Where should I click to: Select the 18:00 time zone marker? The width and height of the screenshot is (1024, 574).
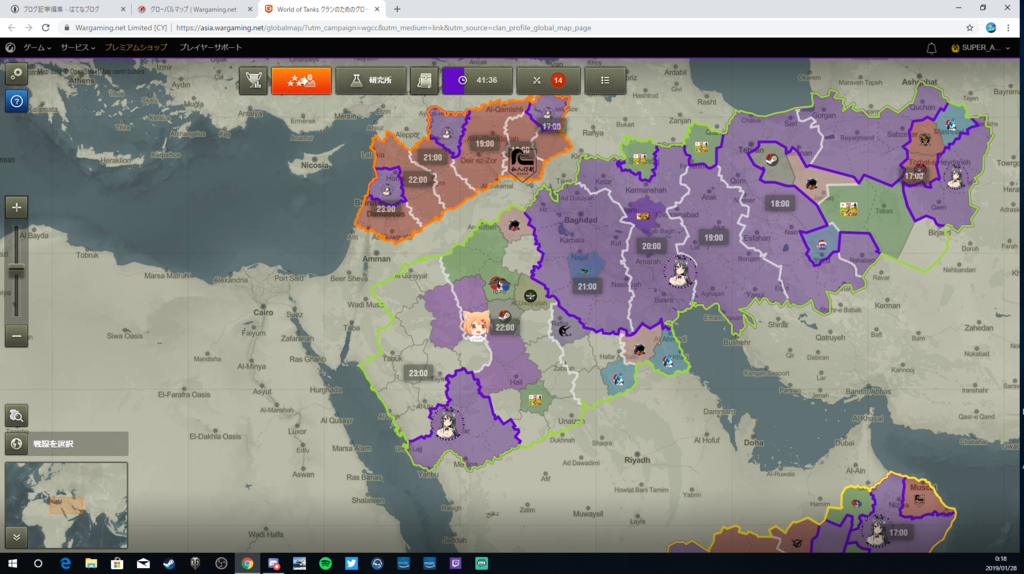click(x=780, y=204)
